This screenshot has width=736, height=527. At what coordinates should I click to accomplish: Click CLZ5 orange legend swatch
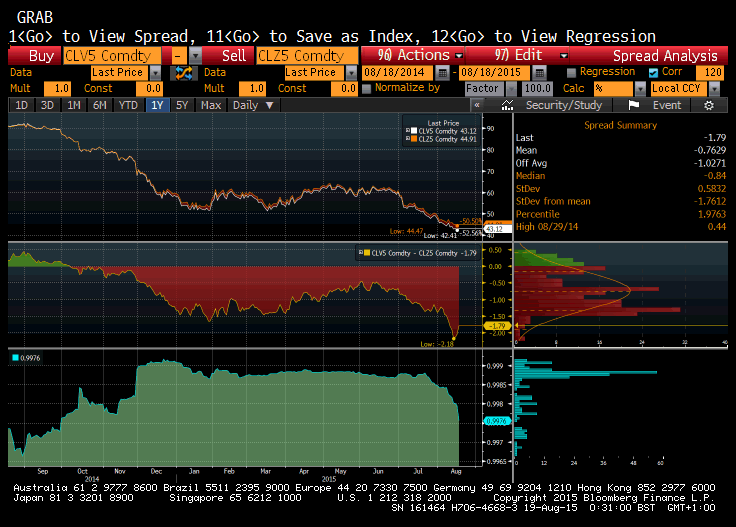coord(414,139)
